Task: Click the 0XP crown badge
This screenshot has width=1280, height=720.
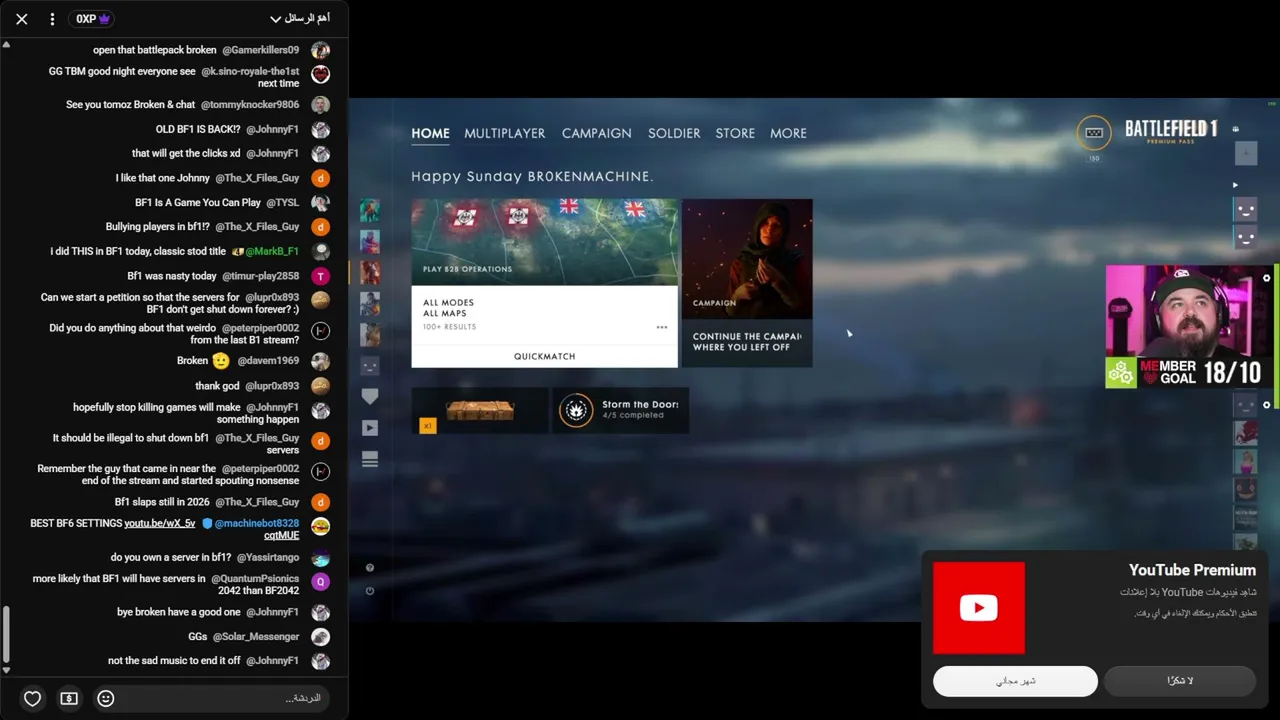Action: pos(93,19)
